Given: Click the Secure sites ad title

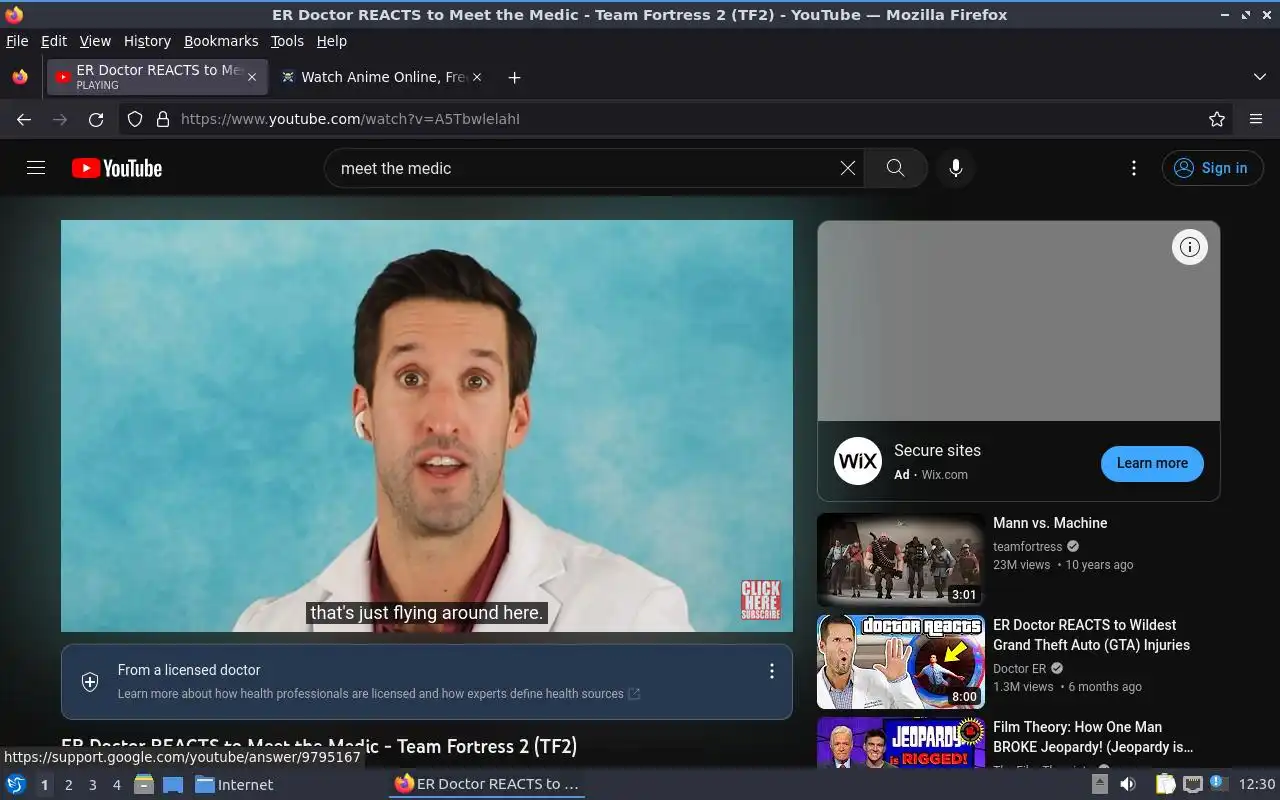Looking at the screenshot, I should [x=937, y=450].
